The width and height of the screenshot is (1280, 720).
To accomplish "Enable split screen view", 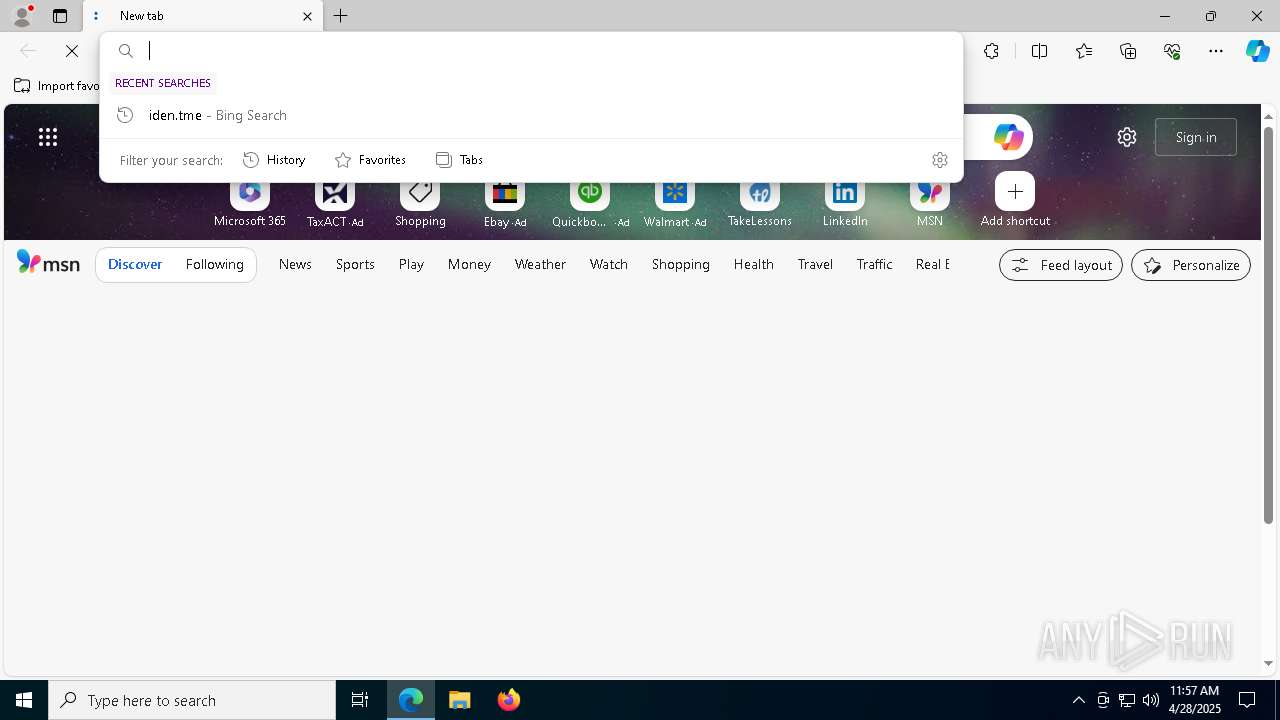I will (x=1039, y=51).
